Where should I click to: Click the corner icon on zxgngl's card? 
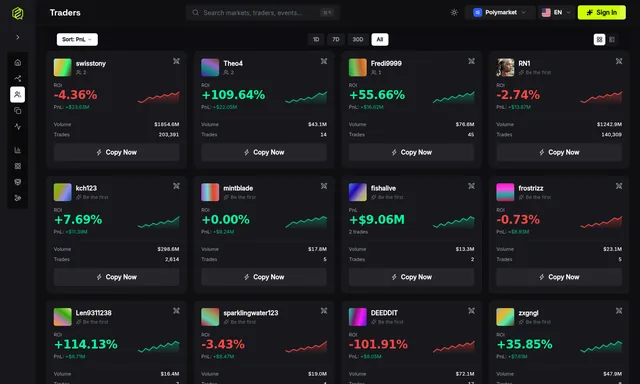click(x=619, y=311)
